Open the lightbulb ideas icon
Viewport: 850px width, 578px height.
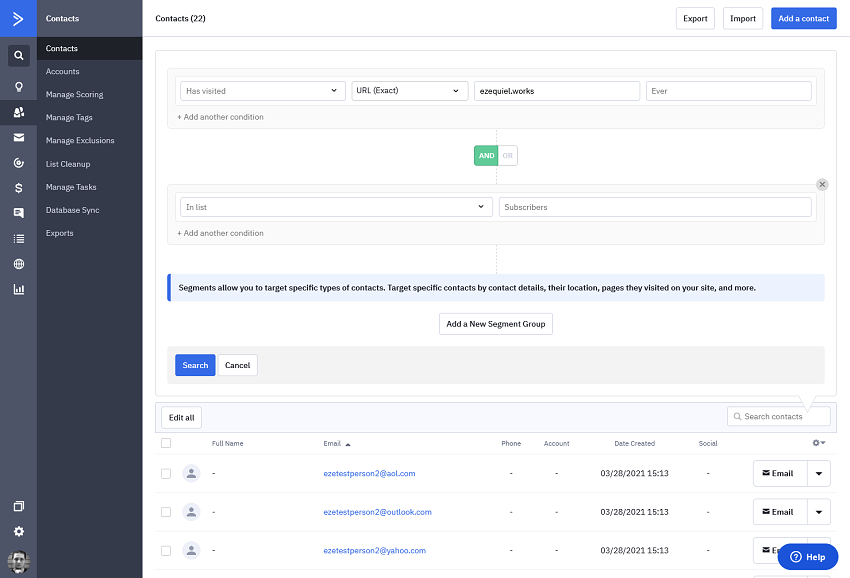tap(18, 87)
